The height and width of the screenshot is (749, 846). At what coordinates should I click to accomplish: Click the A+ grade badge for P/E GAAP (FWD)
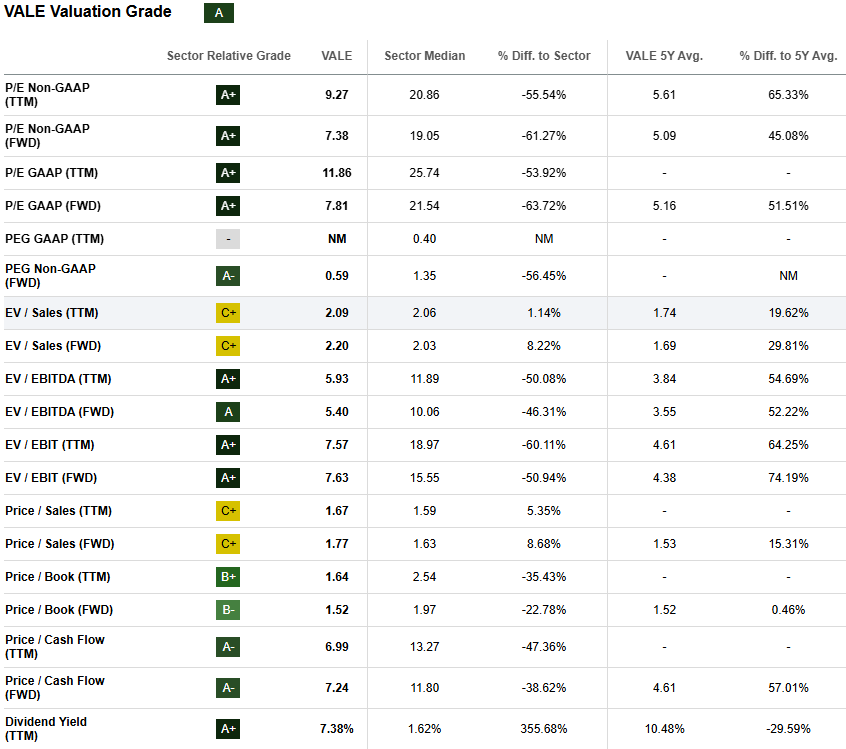(x=228, y=206)
